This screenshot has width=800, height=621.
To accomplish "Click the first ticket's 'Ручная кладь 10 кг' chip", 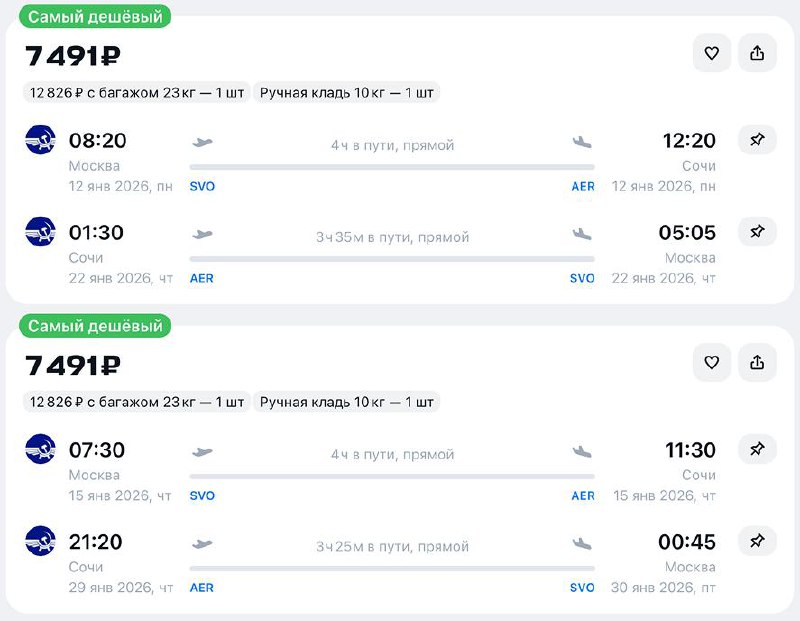I will click(347, 93).
